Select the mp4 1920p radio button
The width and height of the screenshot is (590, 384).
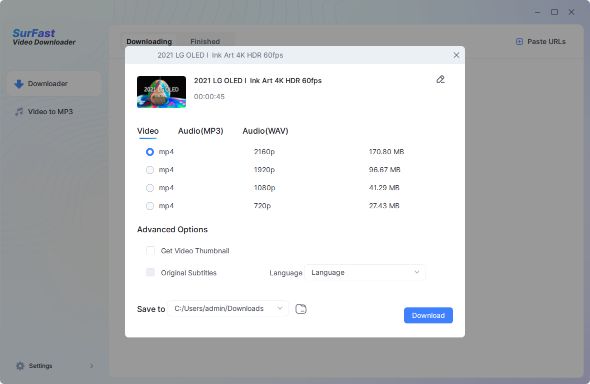pos(150,170)
